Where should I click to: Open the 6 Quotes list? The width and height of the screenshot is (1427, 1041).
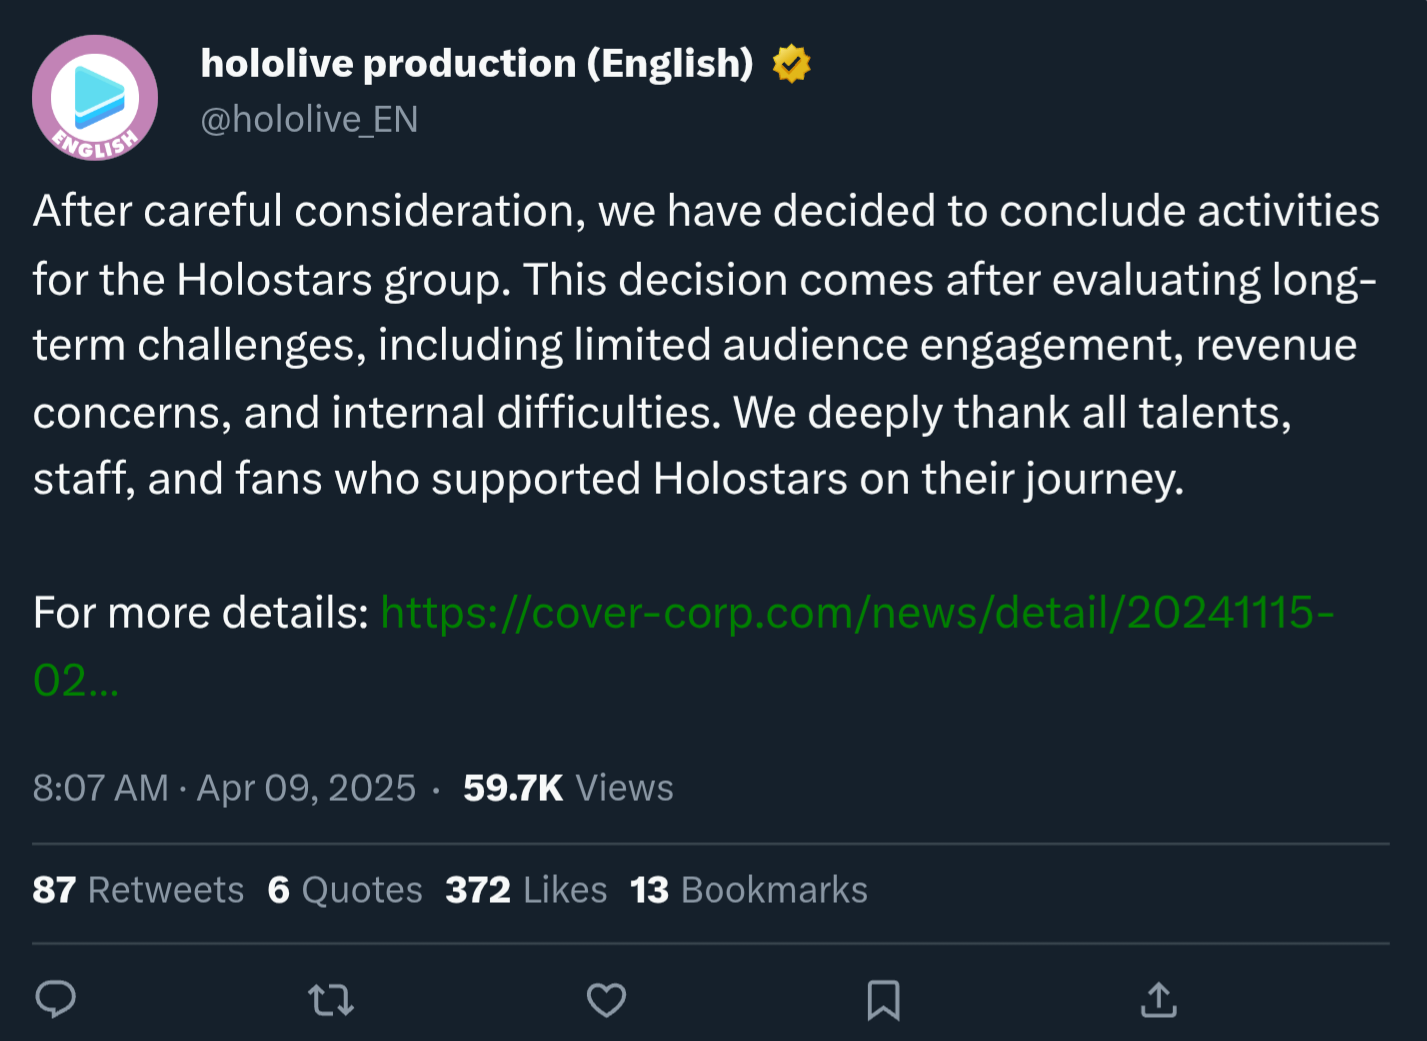(345, 890)
